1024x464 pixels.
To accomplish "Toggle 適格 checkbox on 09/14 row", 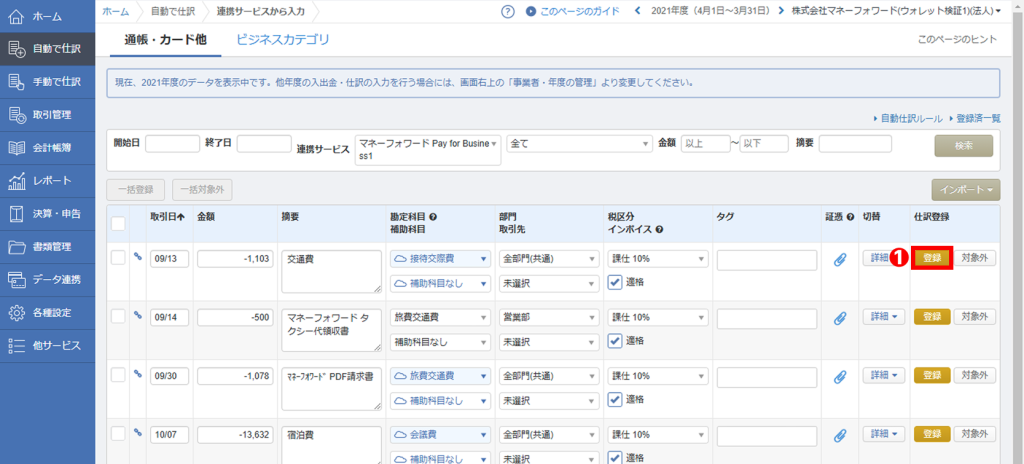I will tap(615, 340).
